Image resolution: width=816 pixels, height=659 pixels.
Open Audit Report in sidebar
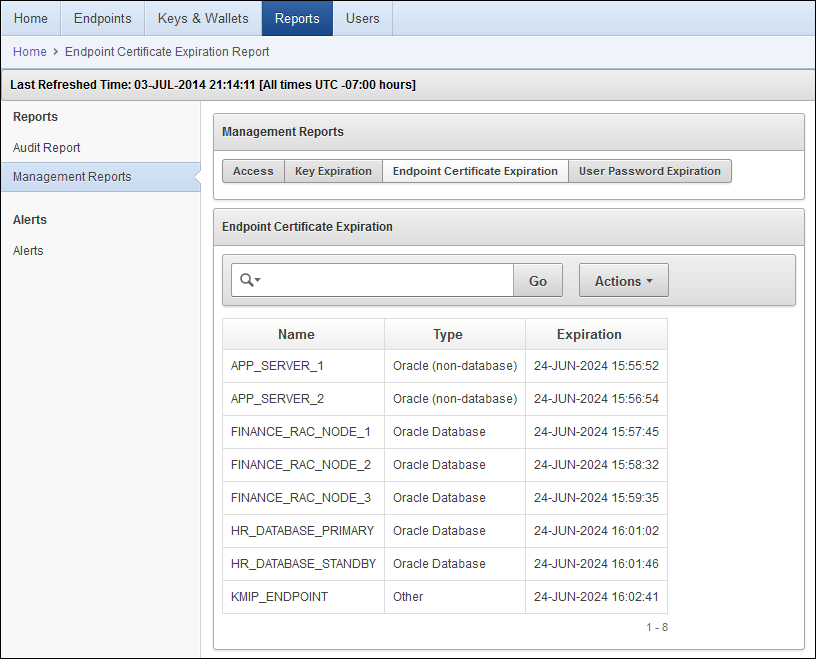coord(46,148)
